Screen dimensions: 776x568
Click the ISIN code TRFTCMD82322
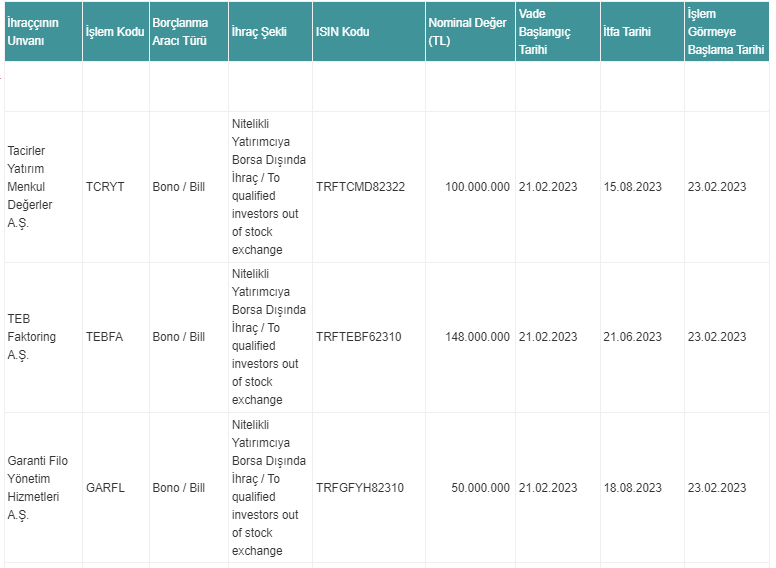click(x=360, y=187)
